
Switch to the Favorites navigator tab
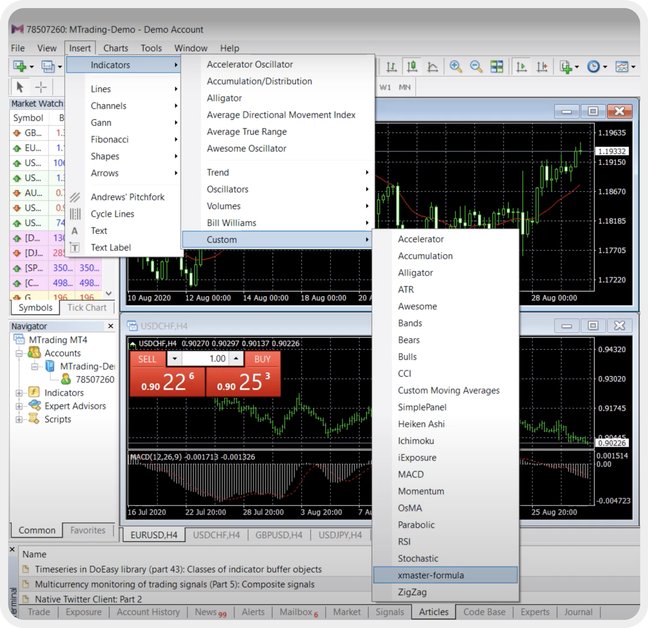[88, 530]
